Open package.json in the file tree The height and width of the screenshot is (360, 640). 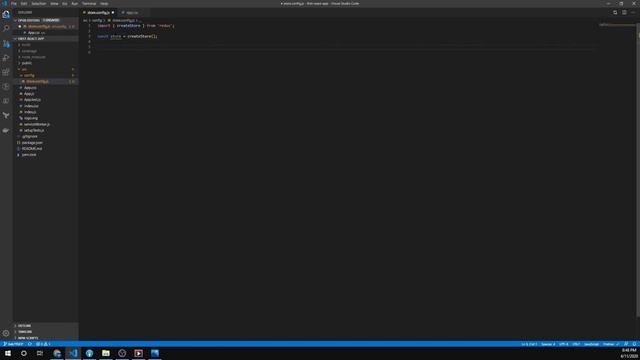coord(32,143)
